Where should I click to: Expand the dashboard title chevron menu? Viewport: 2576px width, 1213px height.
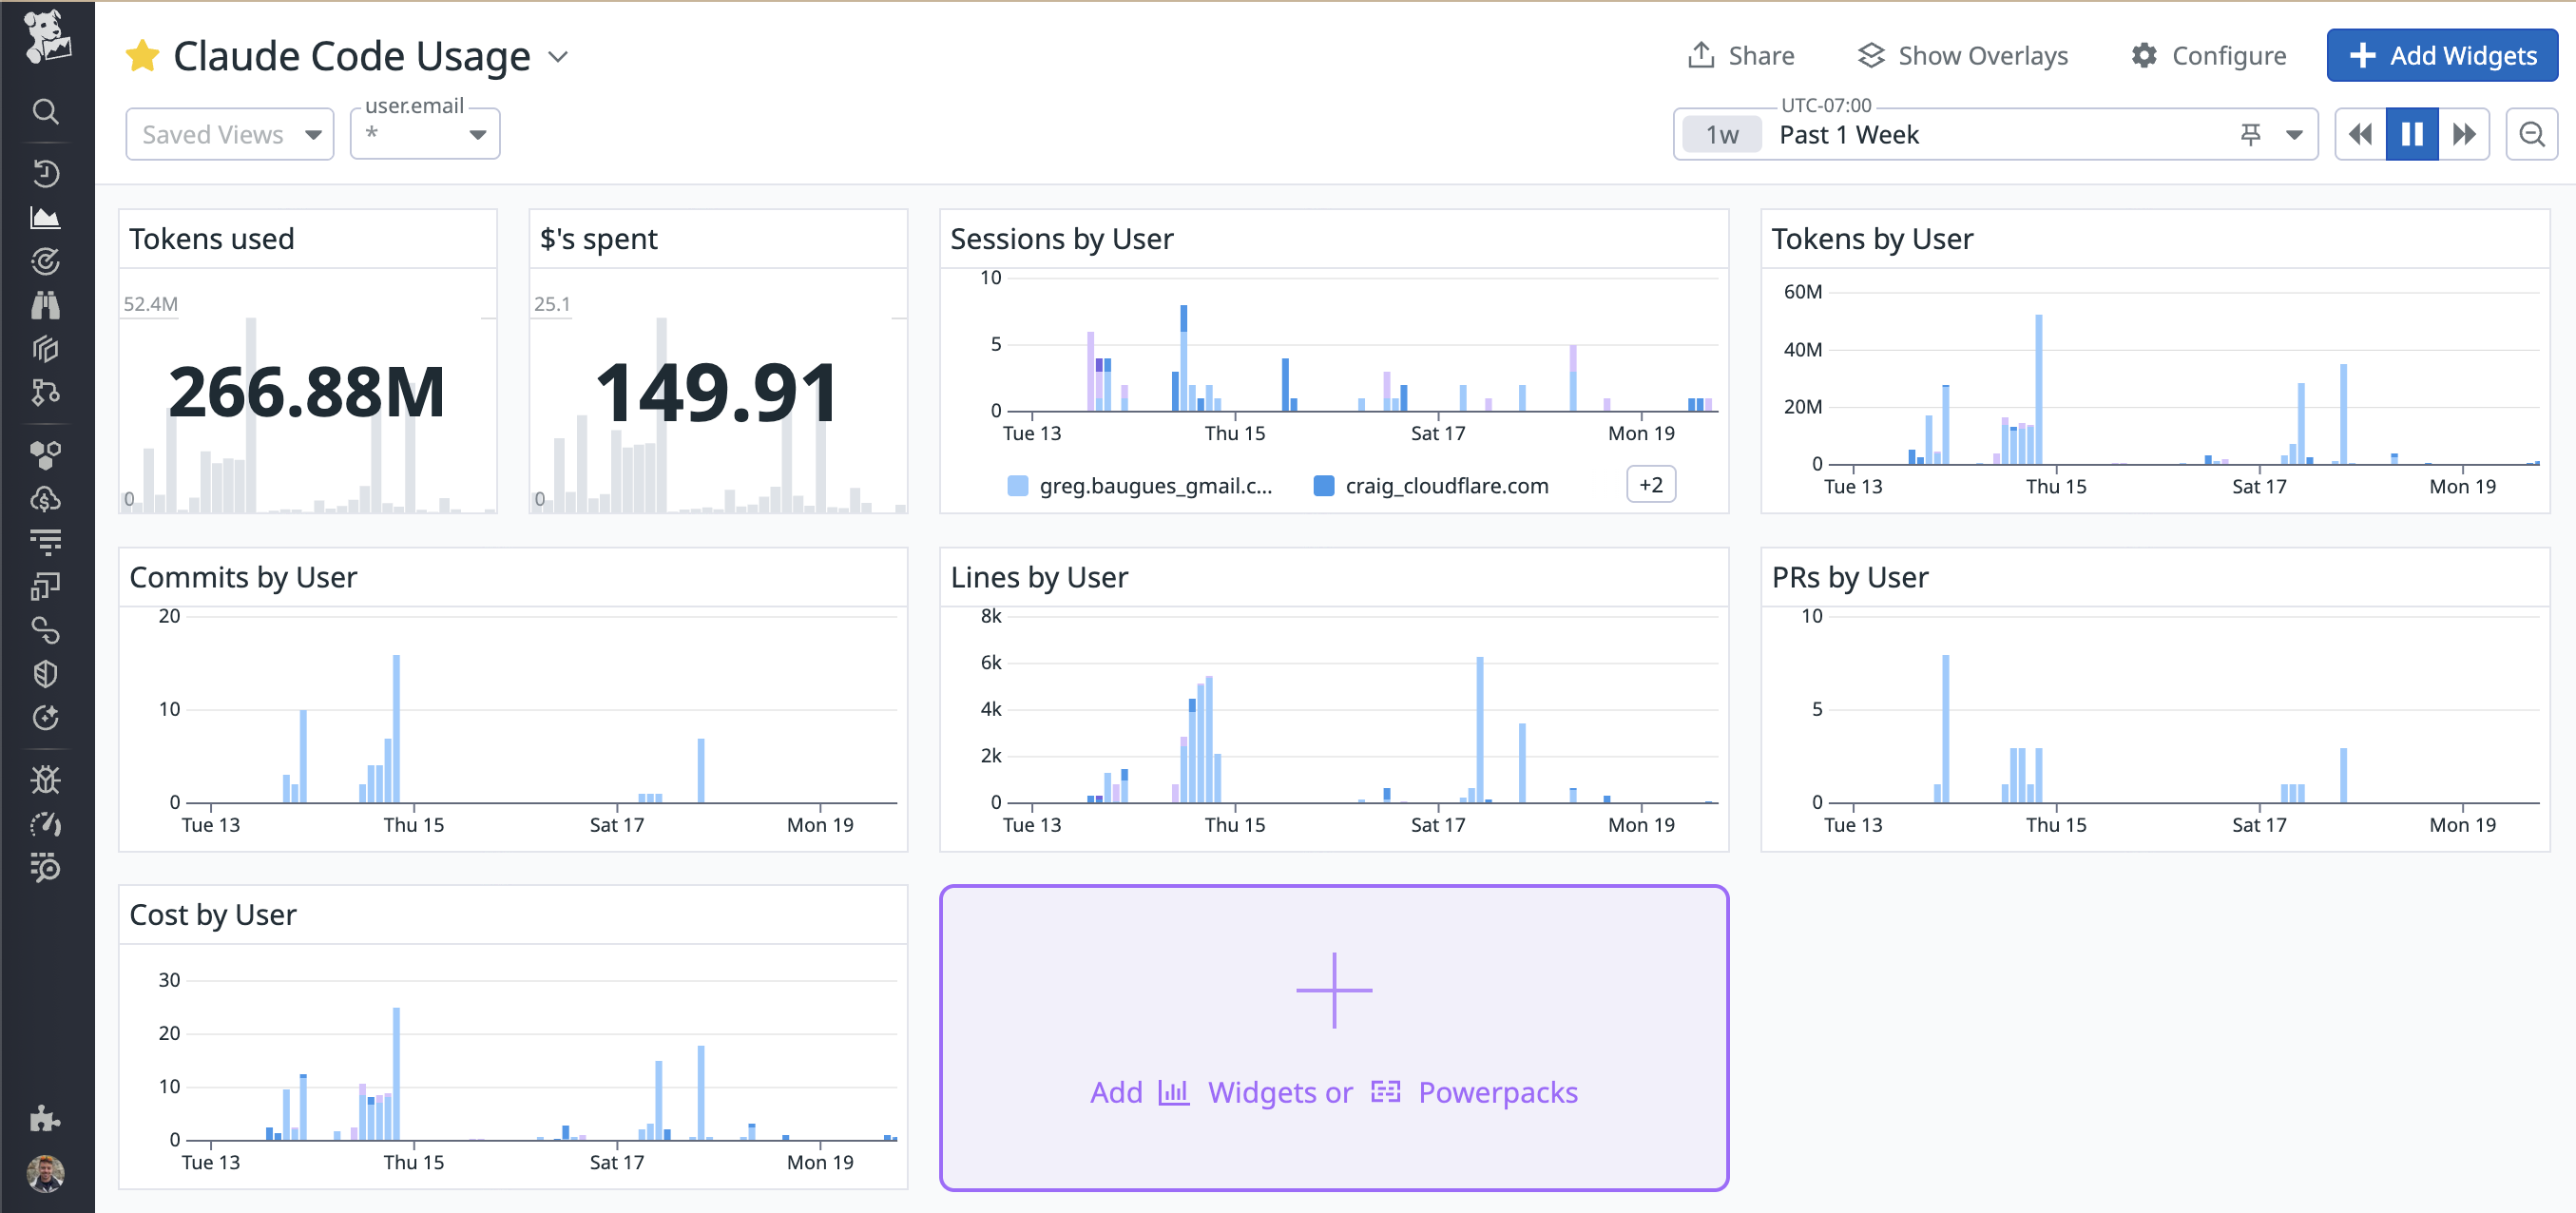click(558, 57)
